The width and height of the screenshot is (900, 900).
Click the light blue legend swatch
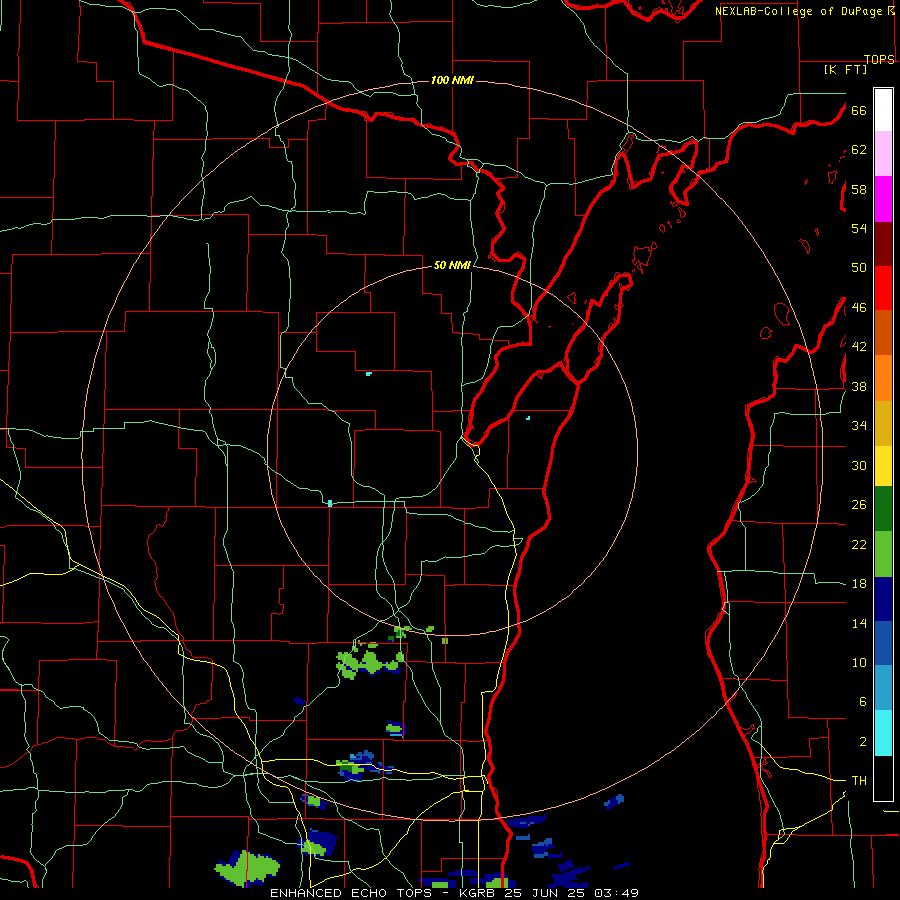[883, 687]
